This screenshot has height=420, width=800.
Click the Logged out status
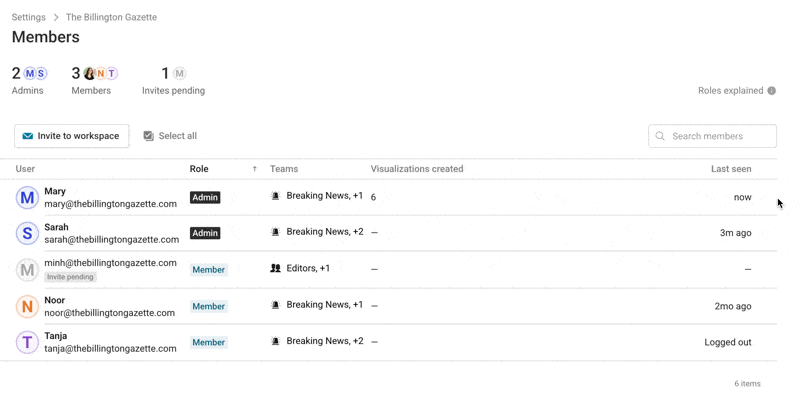click(728, 342)
